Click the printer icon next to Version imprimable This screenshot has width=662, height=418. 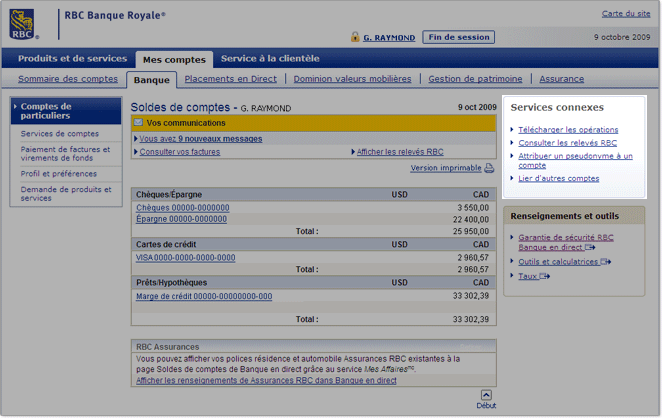pyautogui.click(x=489, y=168)
